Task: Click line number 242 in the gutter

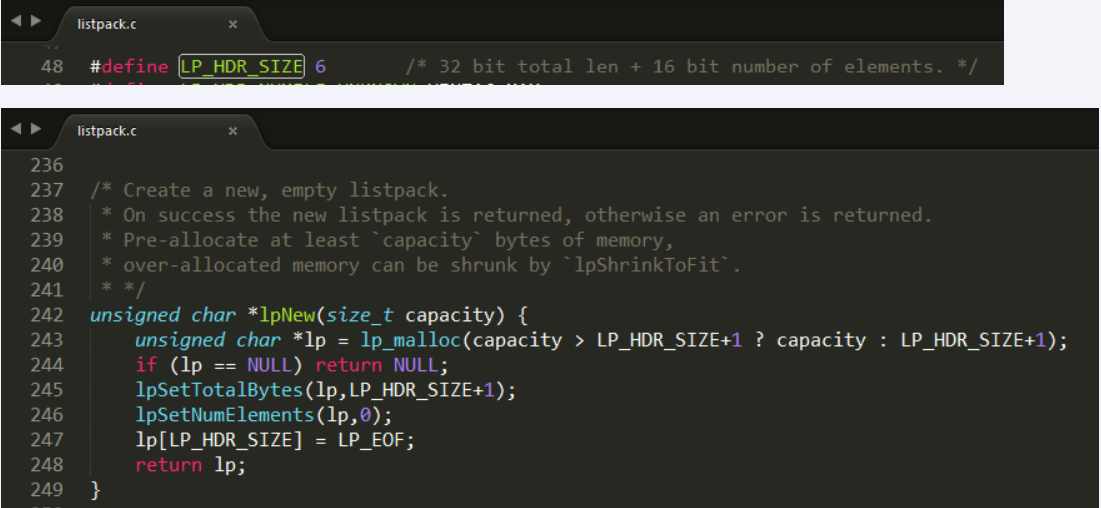Action: coord(46,315)
